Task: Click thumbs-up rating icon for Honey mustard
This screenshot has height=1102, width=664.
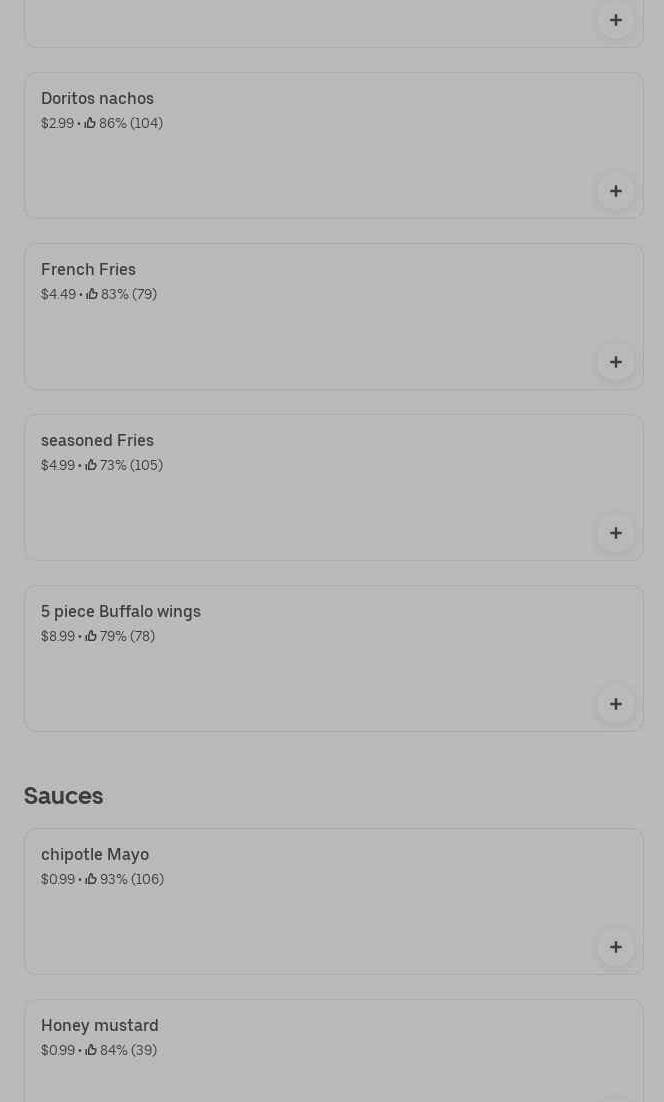Action: (x=91, y=1050)
